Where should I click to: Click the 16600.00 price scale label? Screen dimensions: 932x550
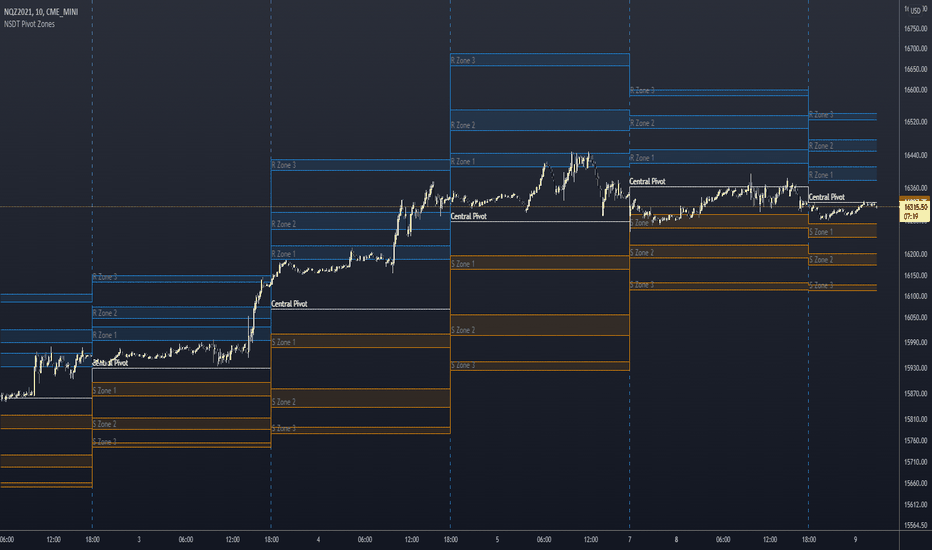tap(915, 90)
